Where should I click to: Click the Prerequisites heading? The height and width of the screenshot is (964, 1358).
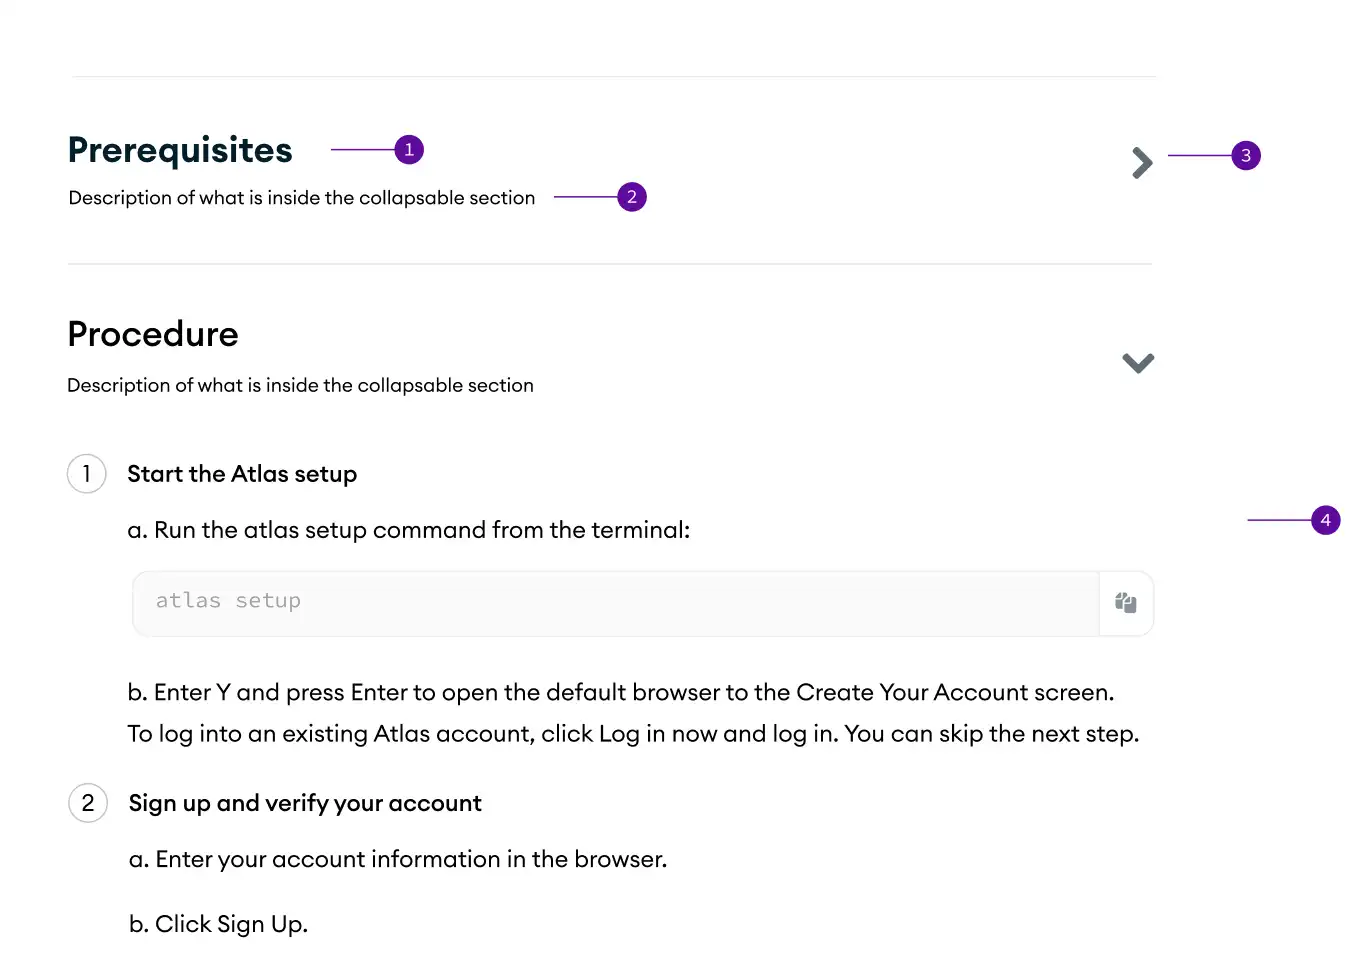click(x=180, y=150)
